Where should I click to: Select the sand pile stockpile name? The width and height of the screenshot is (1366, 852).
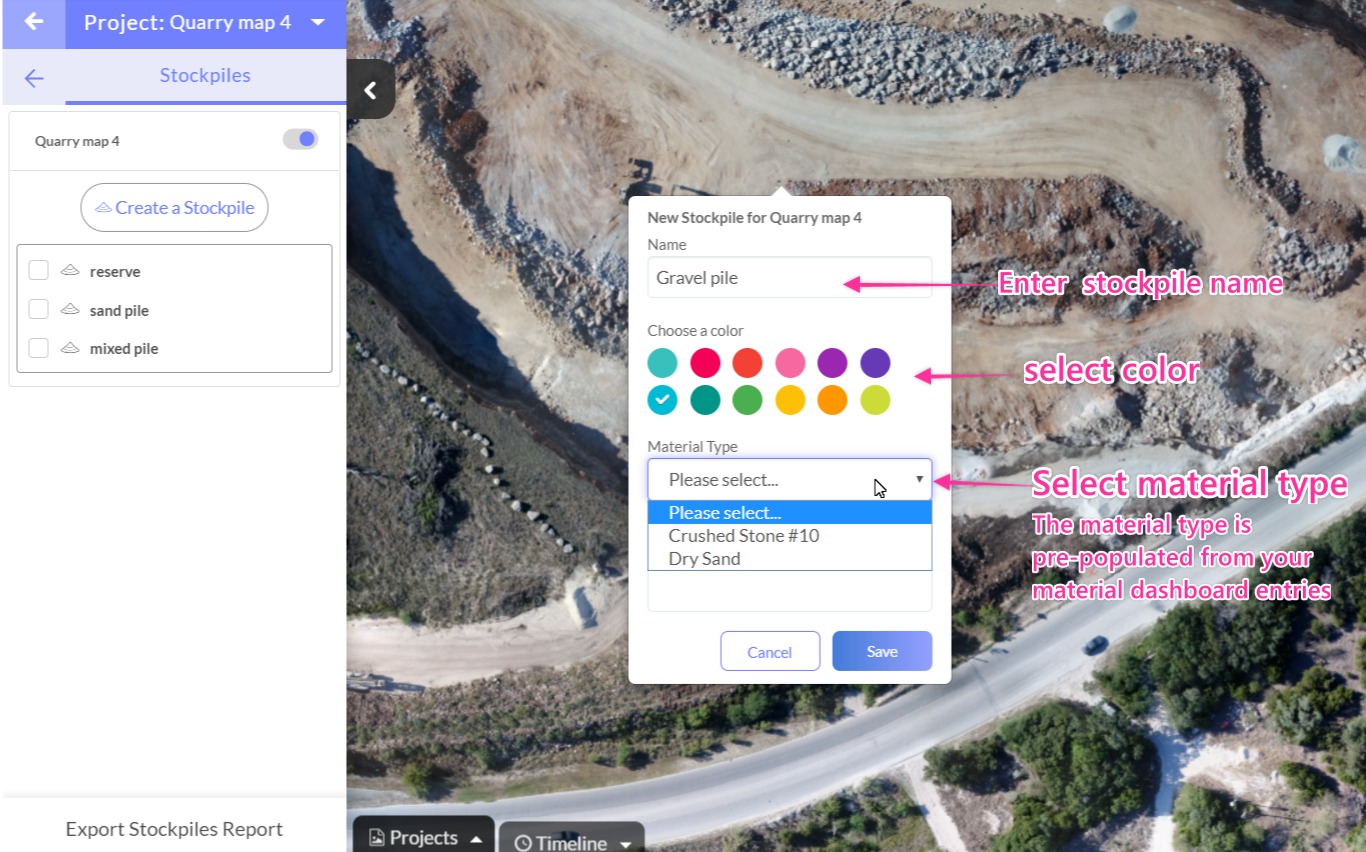click(119, 311)
